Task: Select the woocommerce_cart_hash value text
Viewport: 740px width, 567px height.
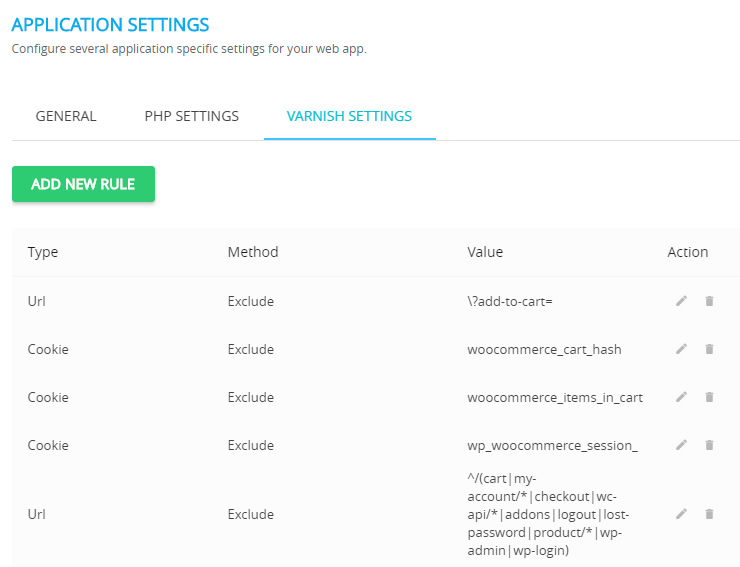Action: click(544, 349)
